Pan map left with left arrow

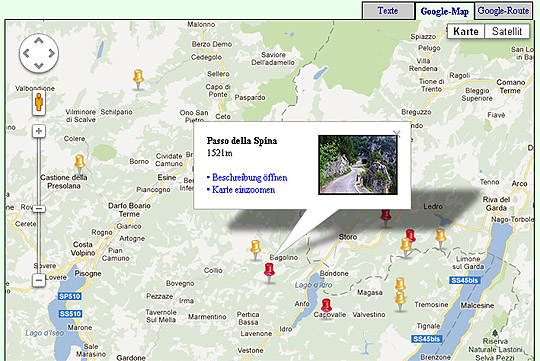click(26, 53)
